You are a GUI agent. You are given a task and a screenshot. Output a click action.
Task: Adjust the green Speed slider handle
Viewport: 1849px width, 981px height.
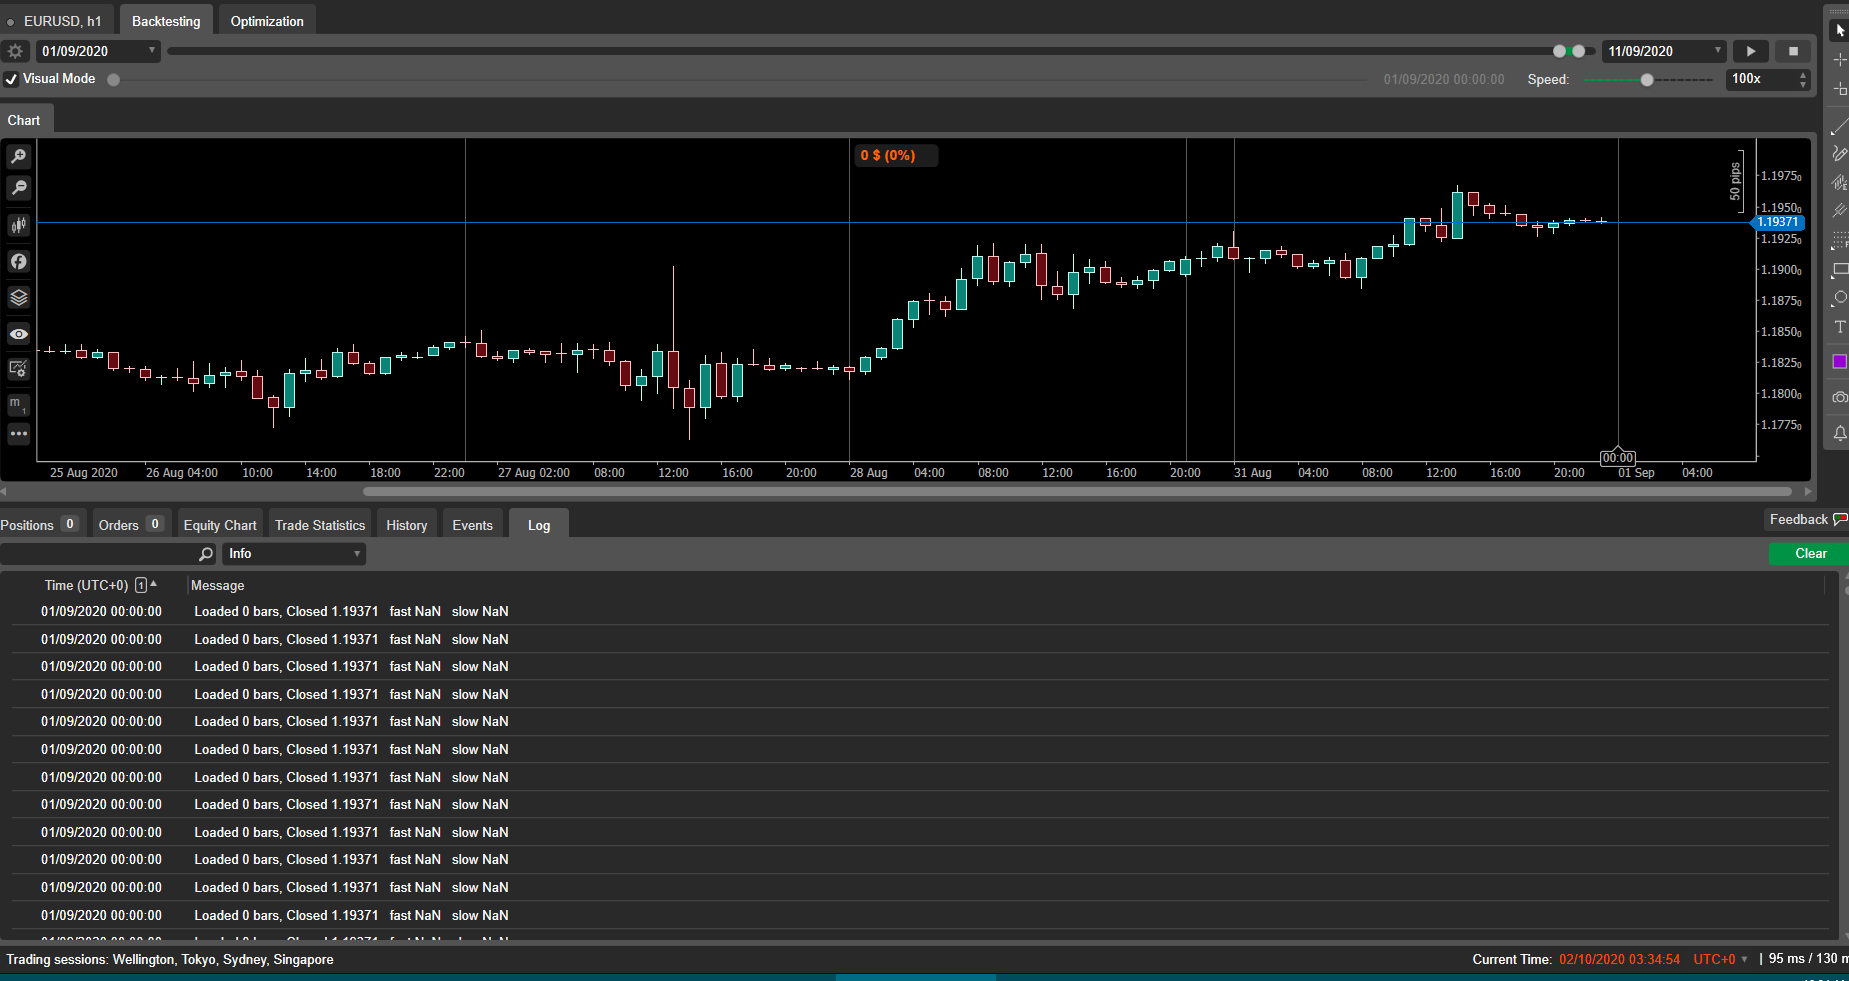(x=1647, y=80)
